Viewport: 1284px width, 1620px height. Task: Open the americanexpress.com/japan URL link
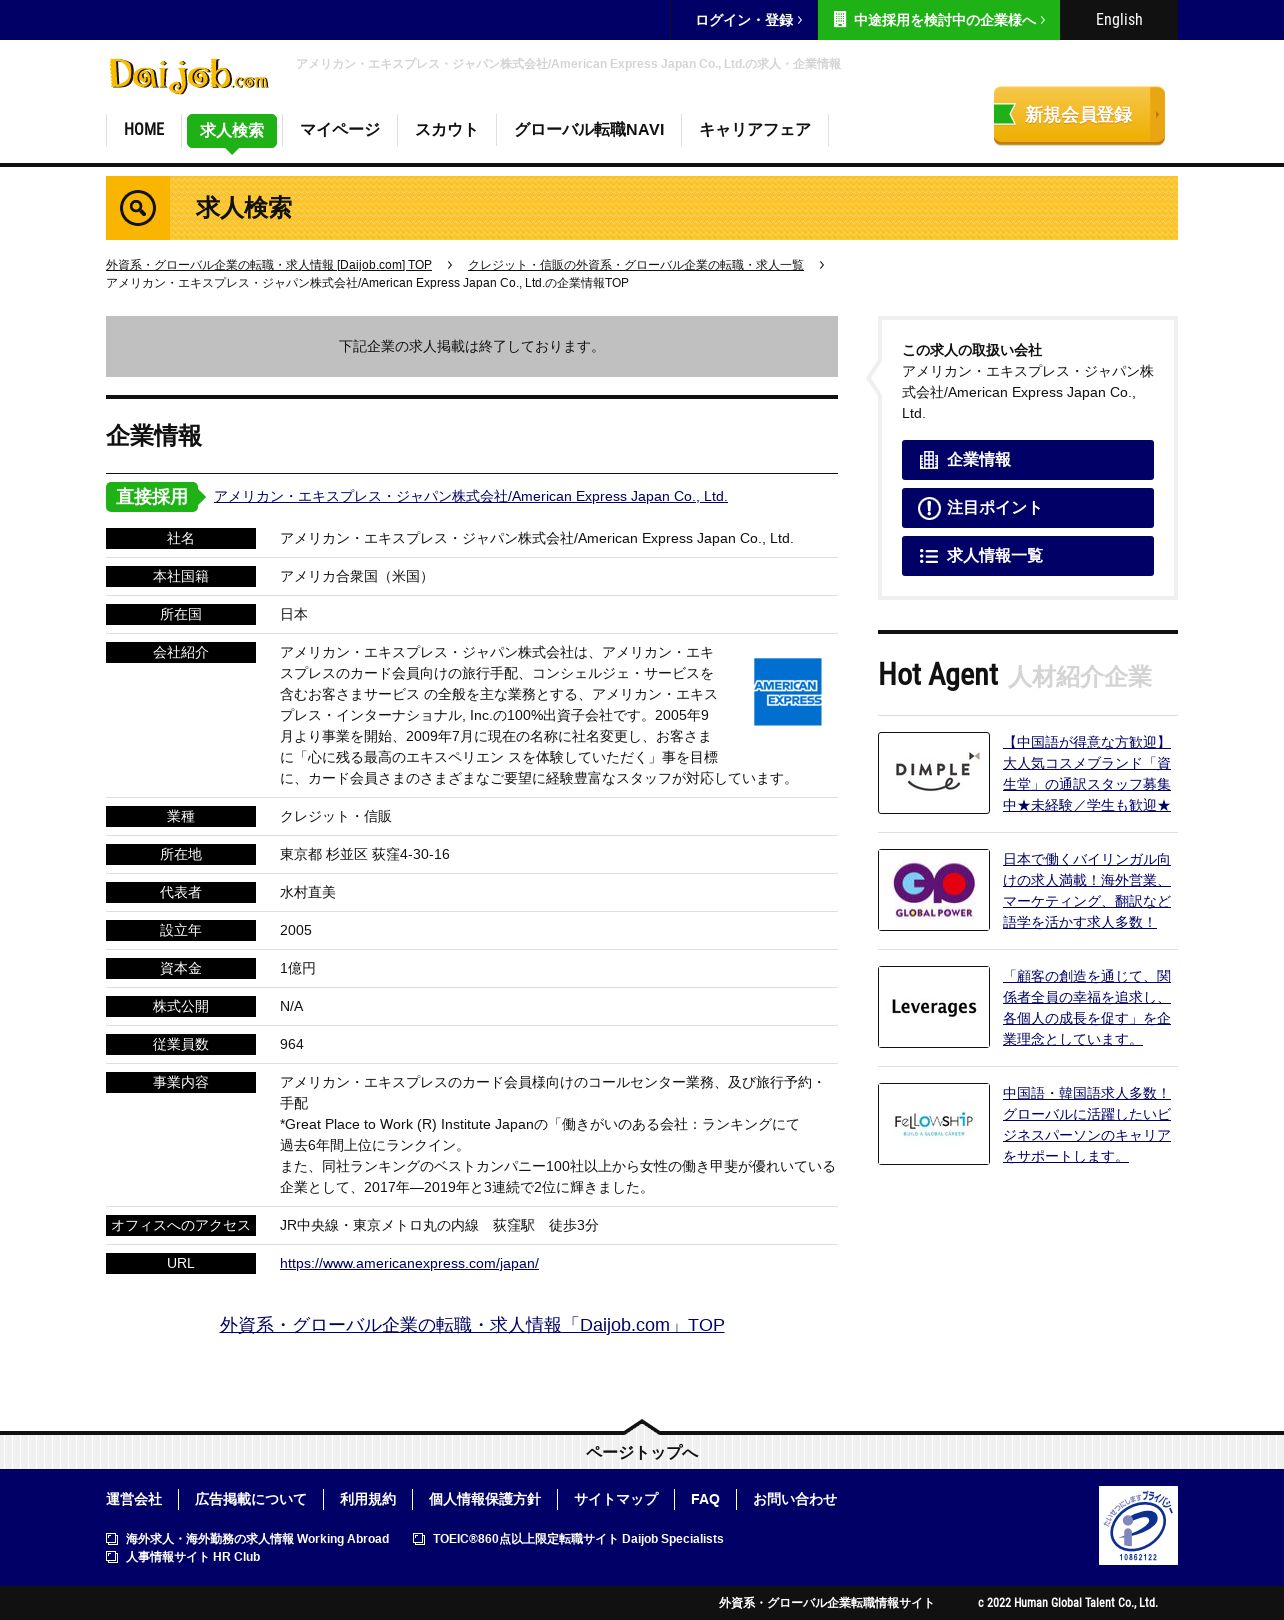tap(409, 1263)
